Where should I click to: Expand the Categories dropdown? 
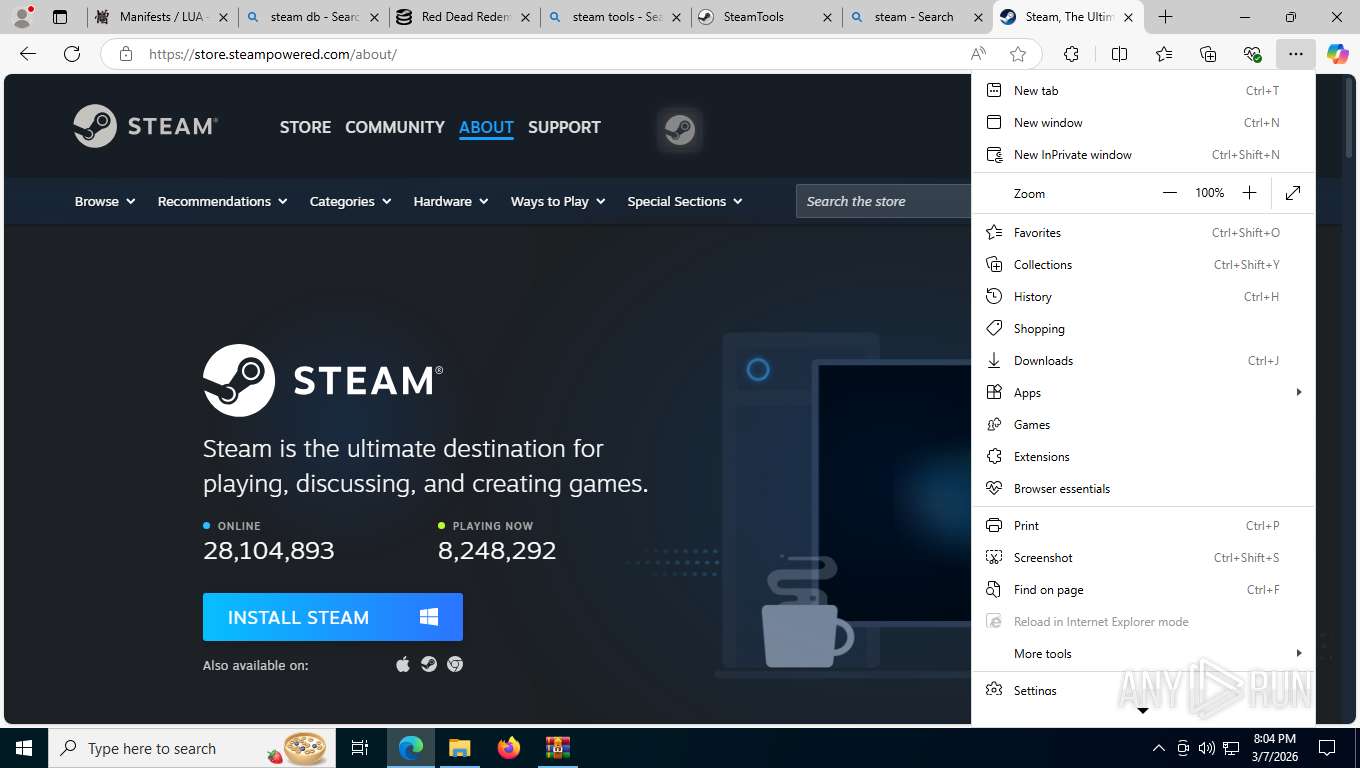click(x=351, y=201)
